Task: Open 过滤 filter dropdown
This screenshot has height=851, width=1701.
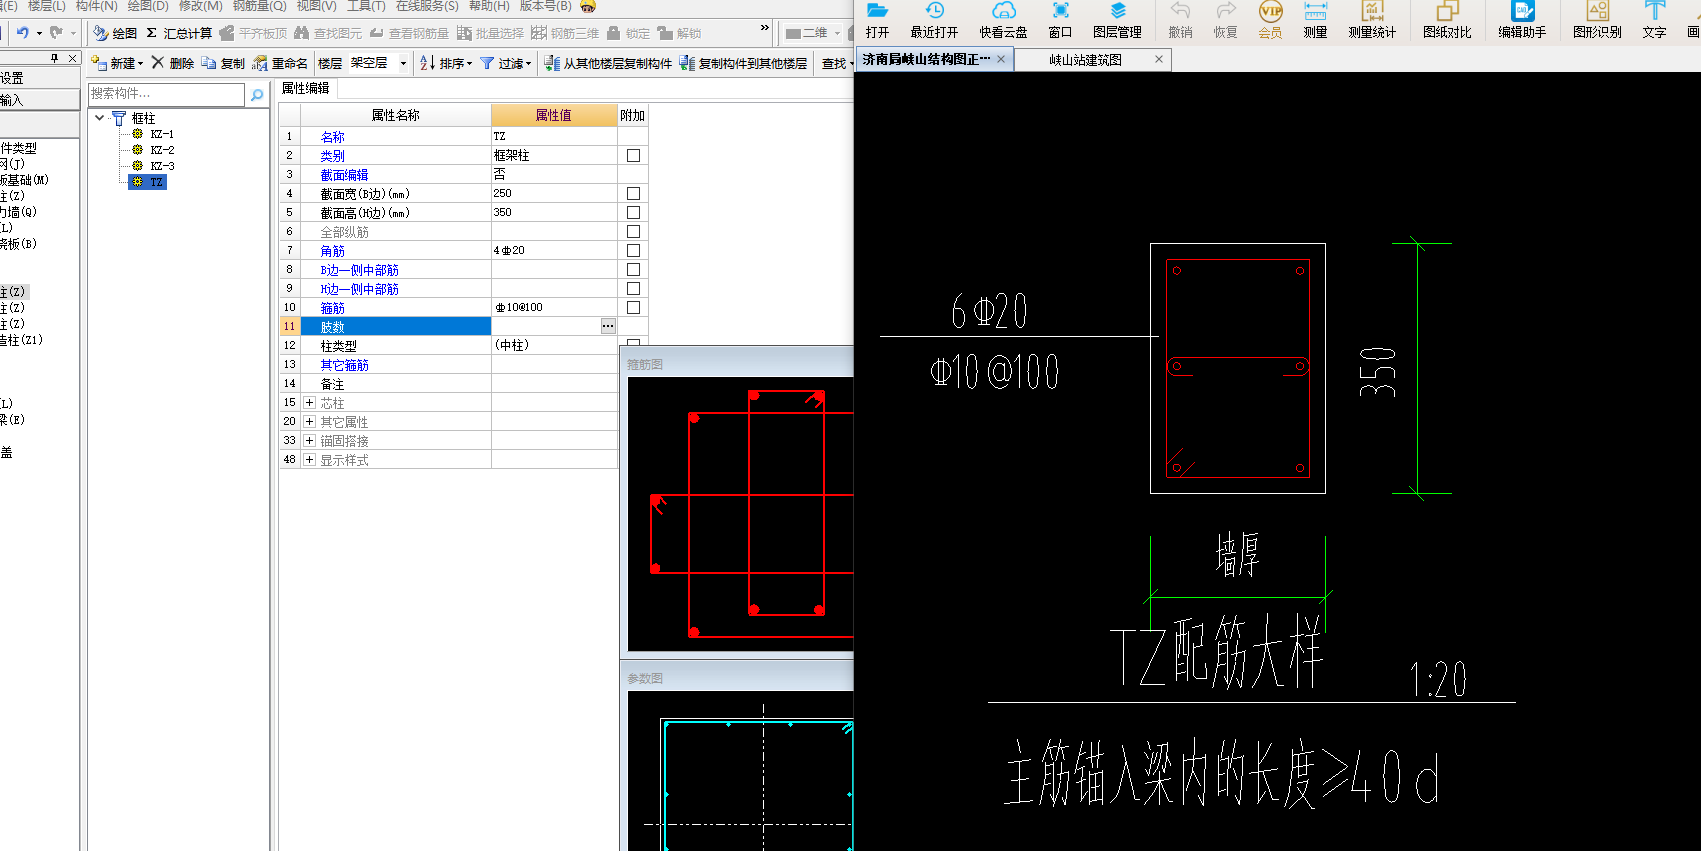Action: 505,63
